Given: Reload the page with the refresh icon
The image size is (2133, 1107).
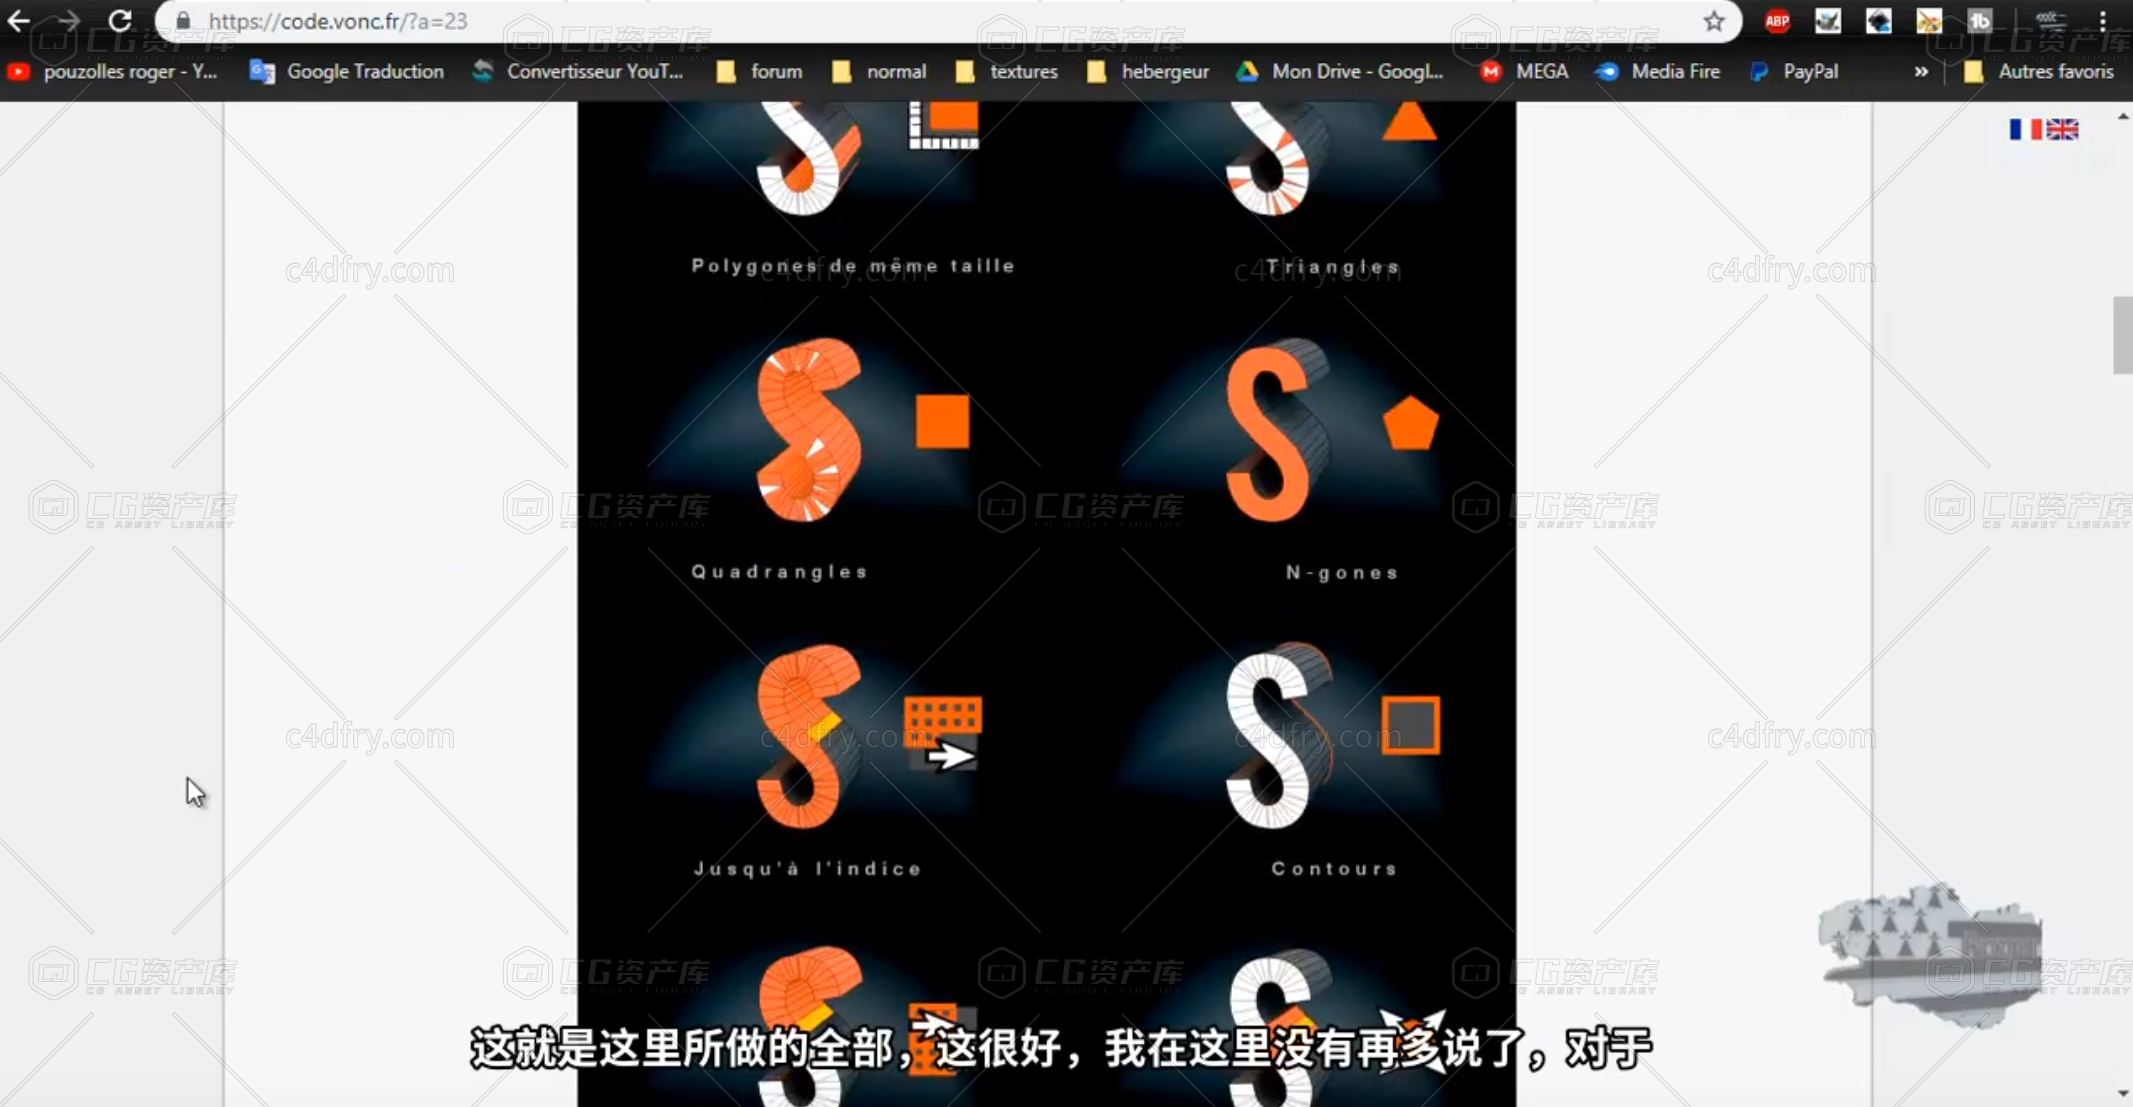Looking at the screenshot, I should (x=120, y=21).
